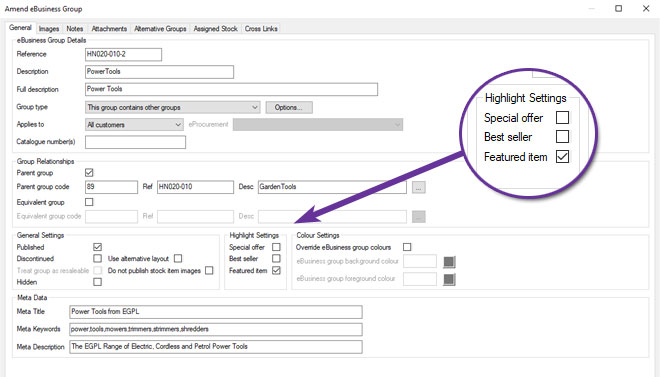Enable Use alternative layout checkbox
660x377 pixels.
[x=178, y=258]
